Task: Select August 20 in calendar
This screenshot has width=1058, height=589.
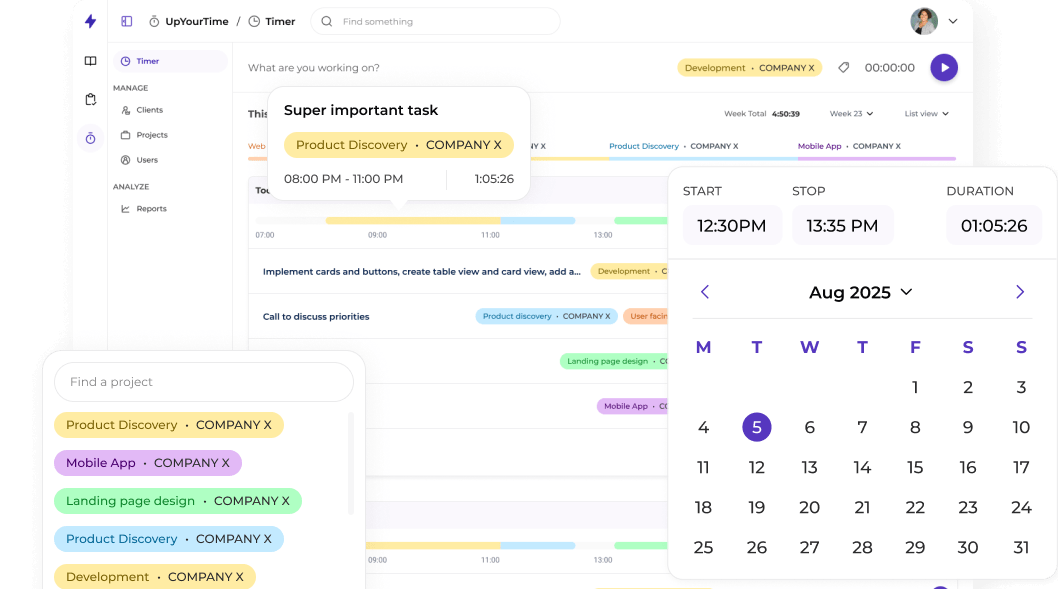Action: click(809, 507)
